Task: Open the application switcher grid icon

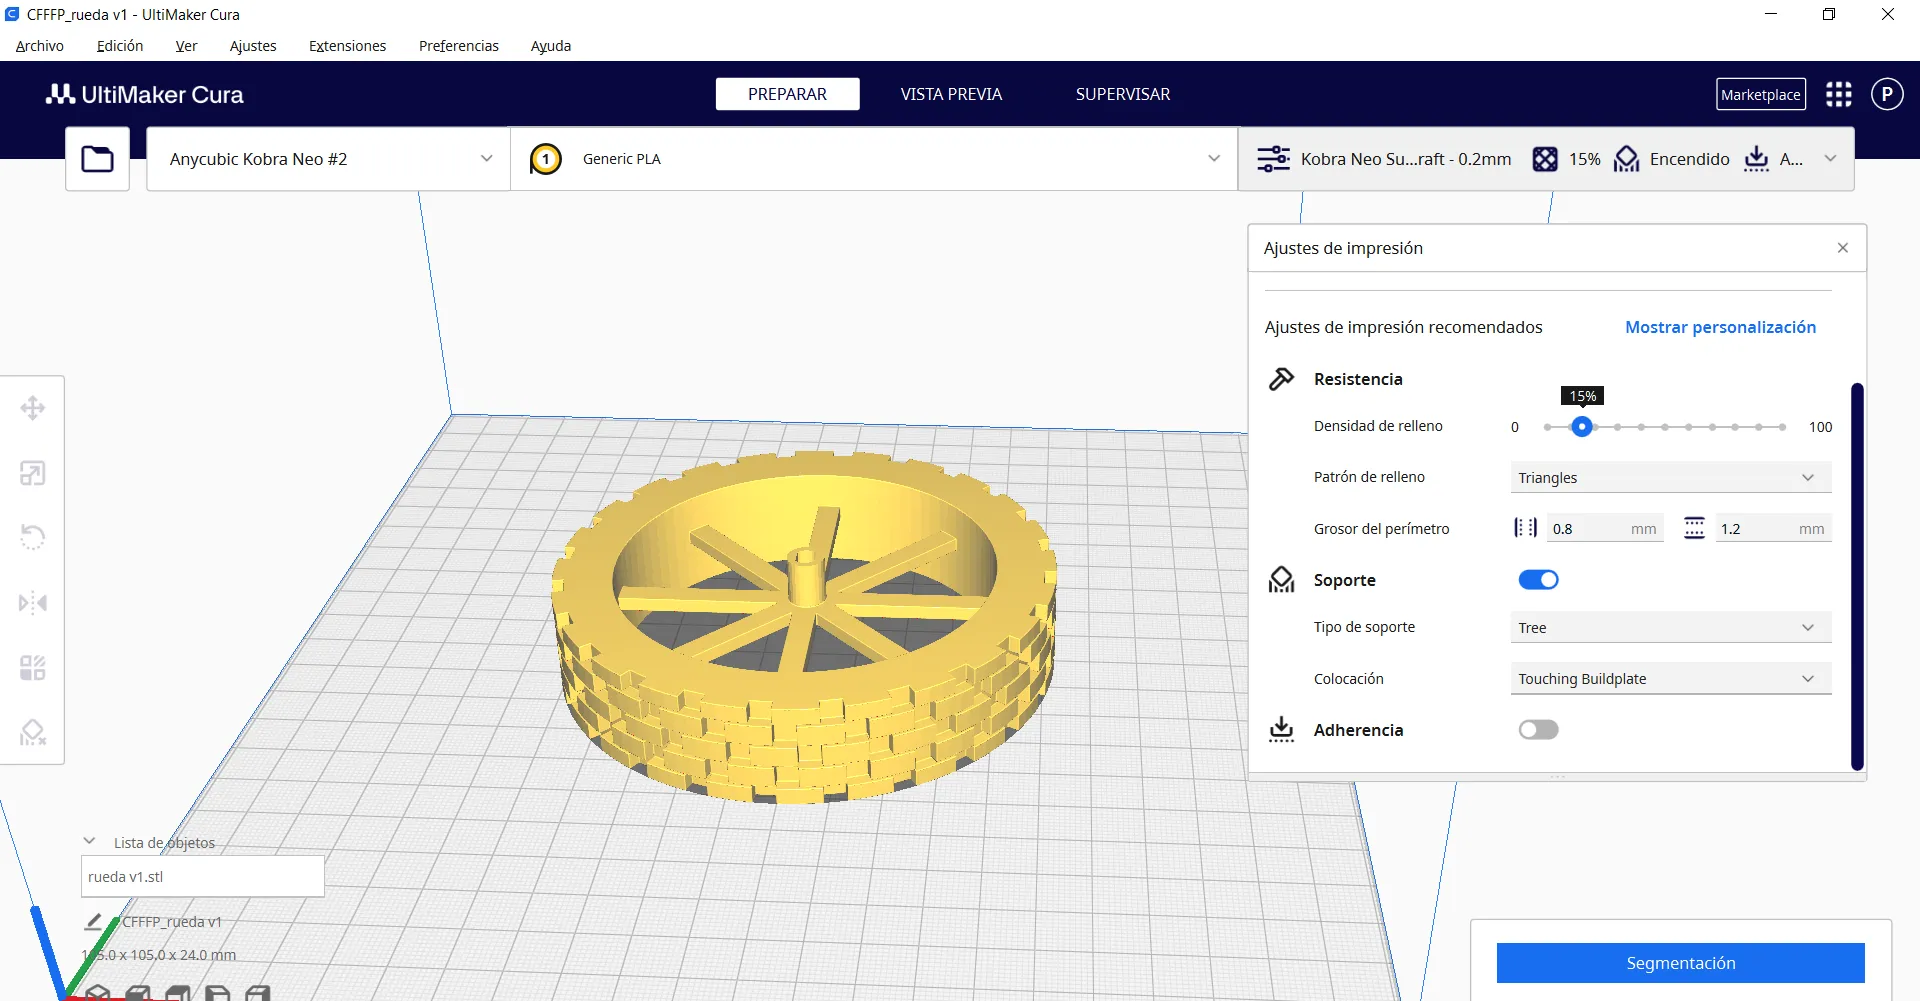Action: click(x=1838, y=95)
